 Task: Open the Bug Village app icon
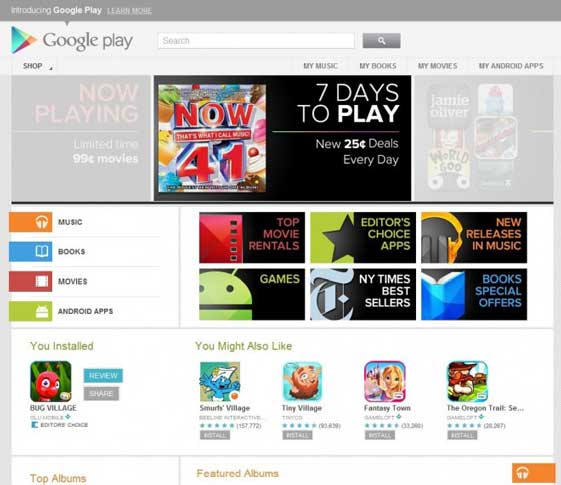coord(51,381)
